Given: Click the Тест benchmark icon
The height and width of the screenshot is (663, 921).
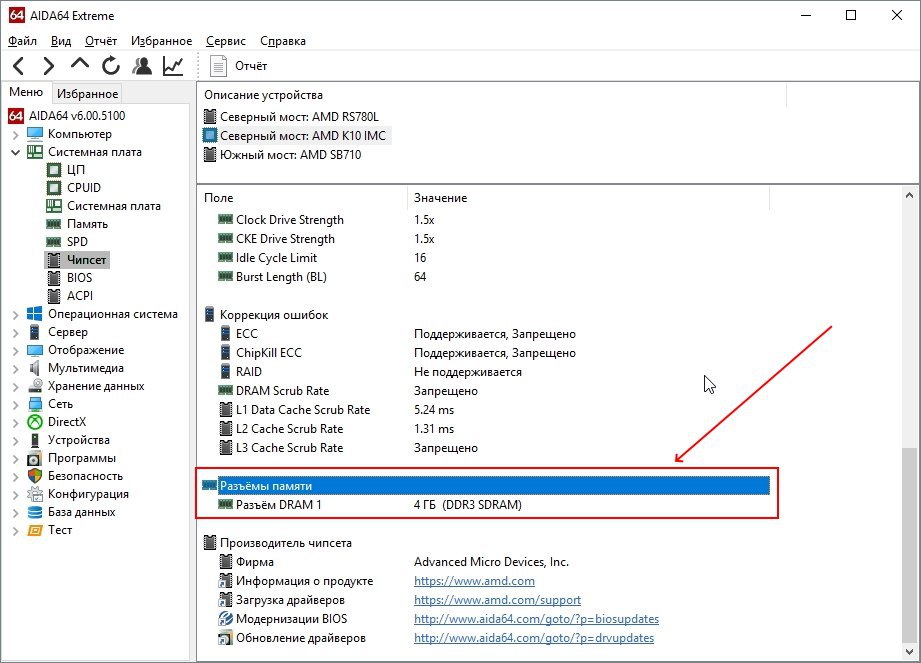Looking at the screenshot, I should click(35, 530).
